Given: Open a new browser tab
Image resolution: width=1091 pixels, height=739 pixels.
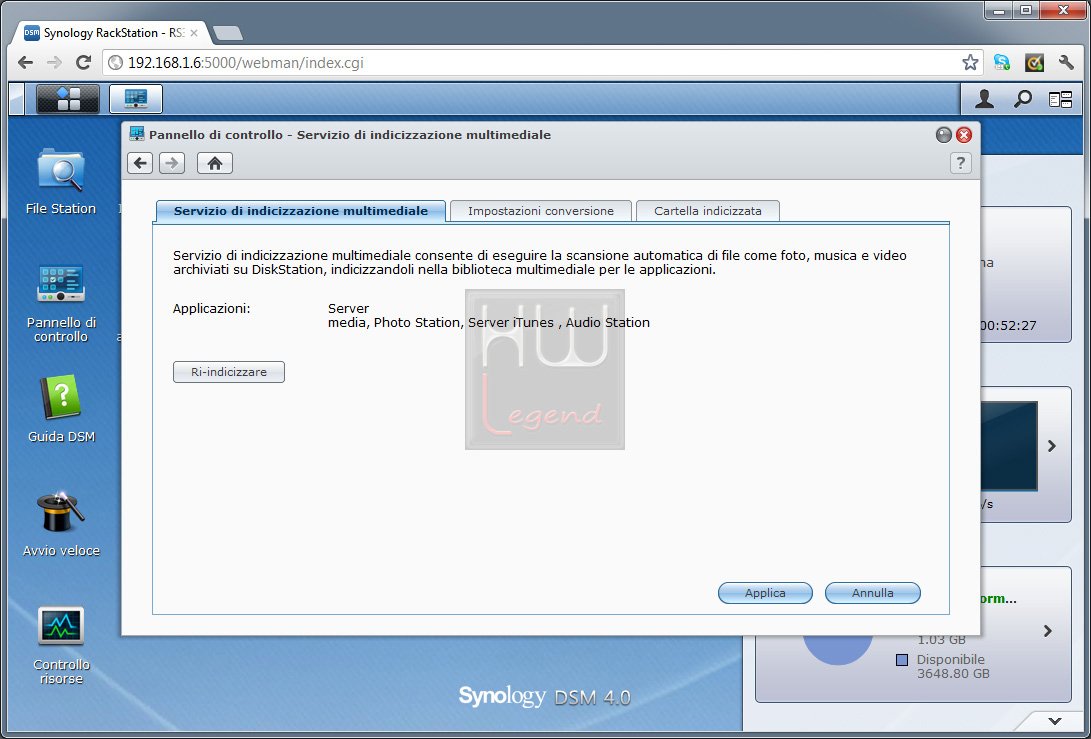Looking at the screenshot, I should pos(228,33).
